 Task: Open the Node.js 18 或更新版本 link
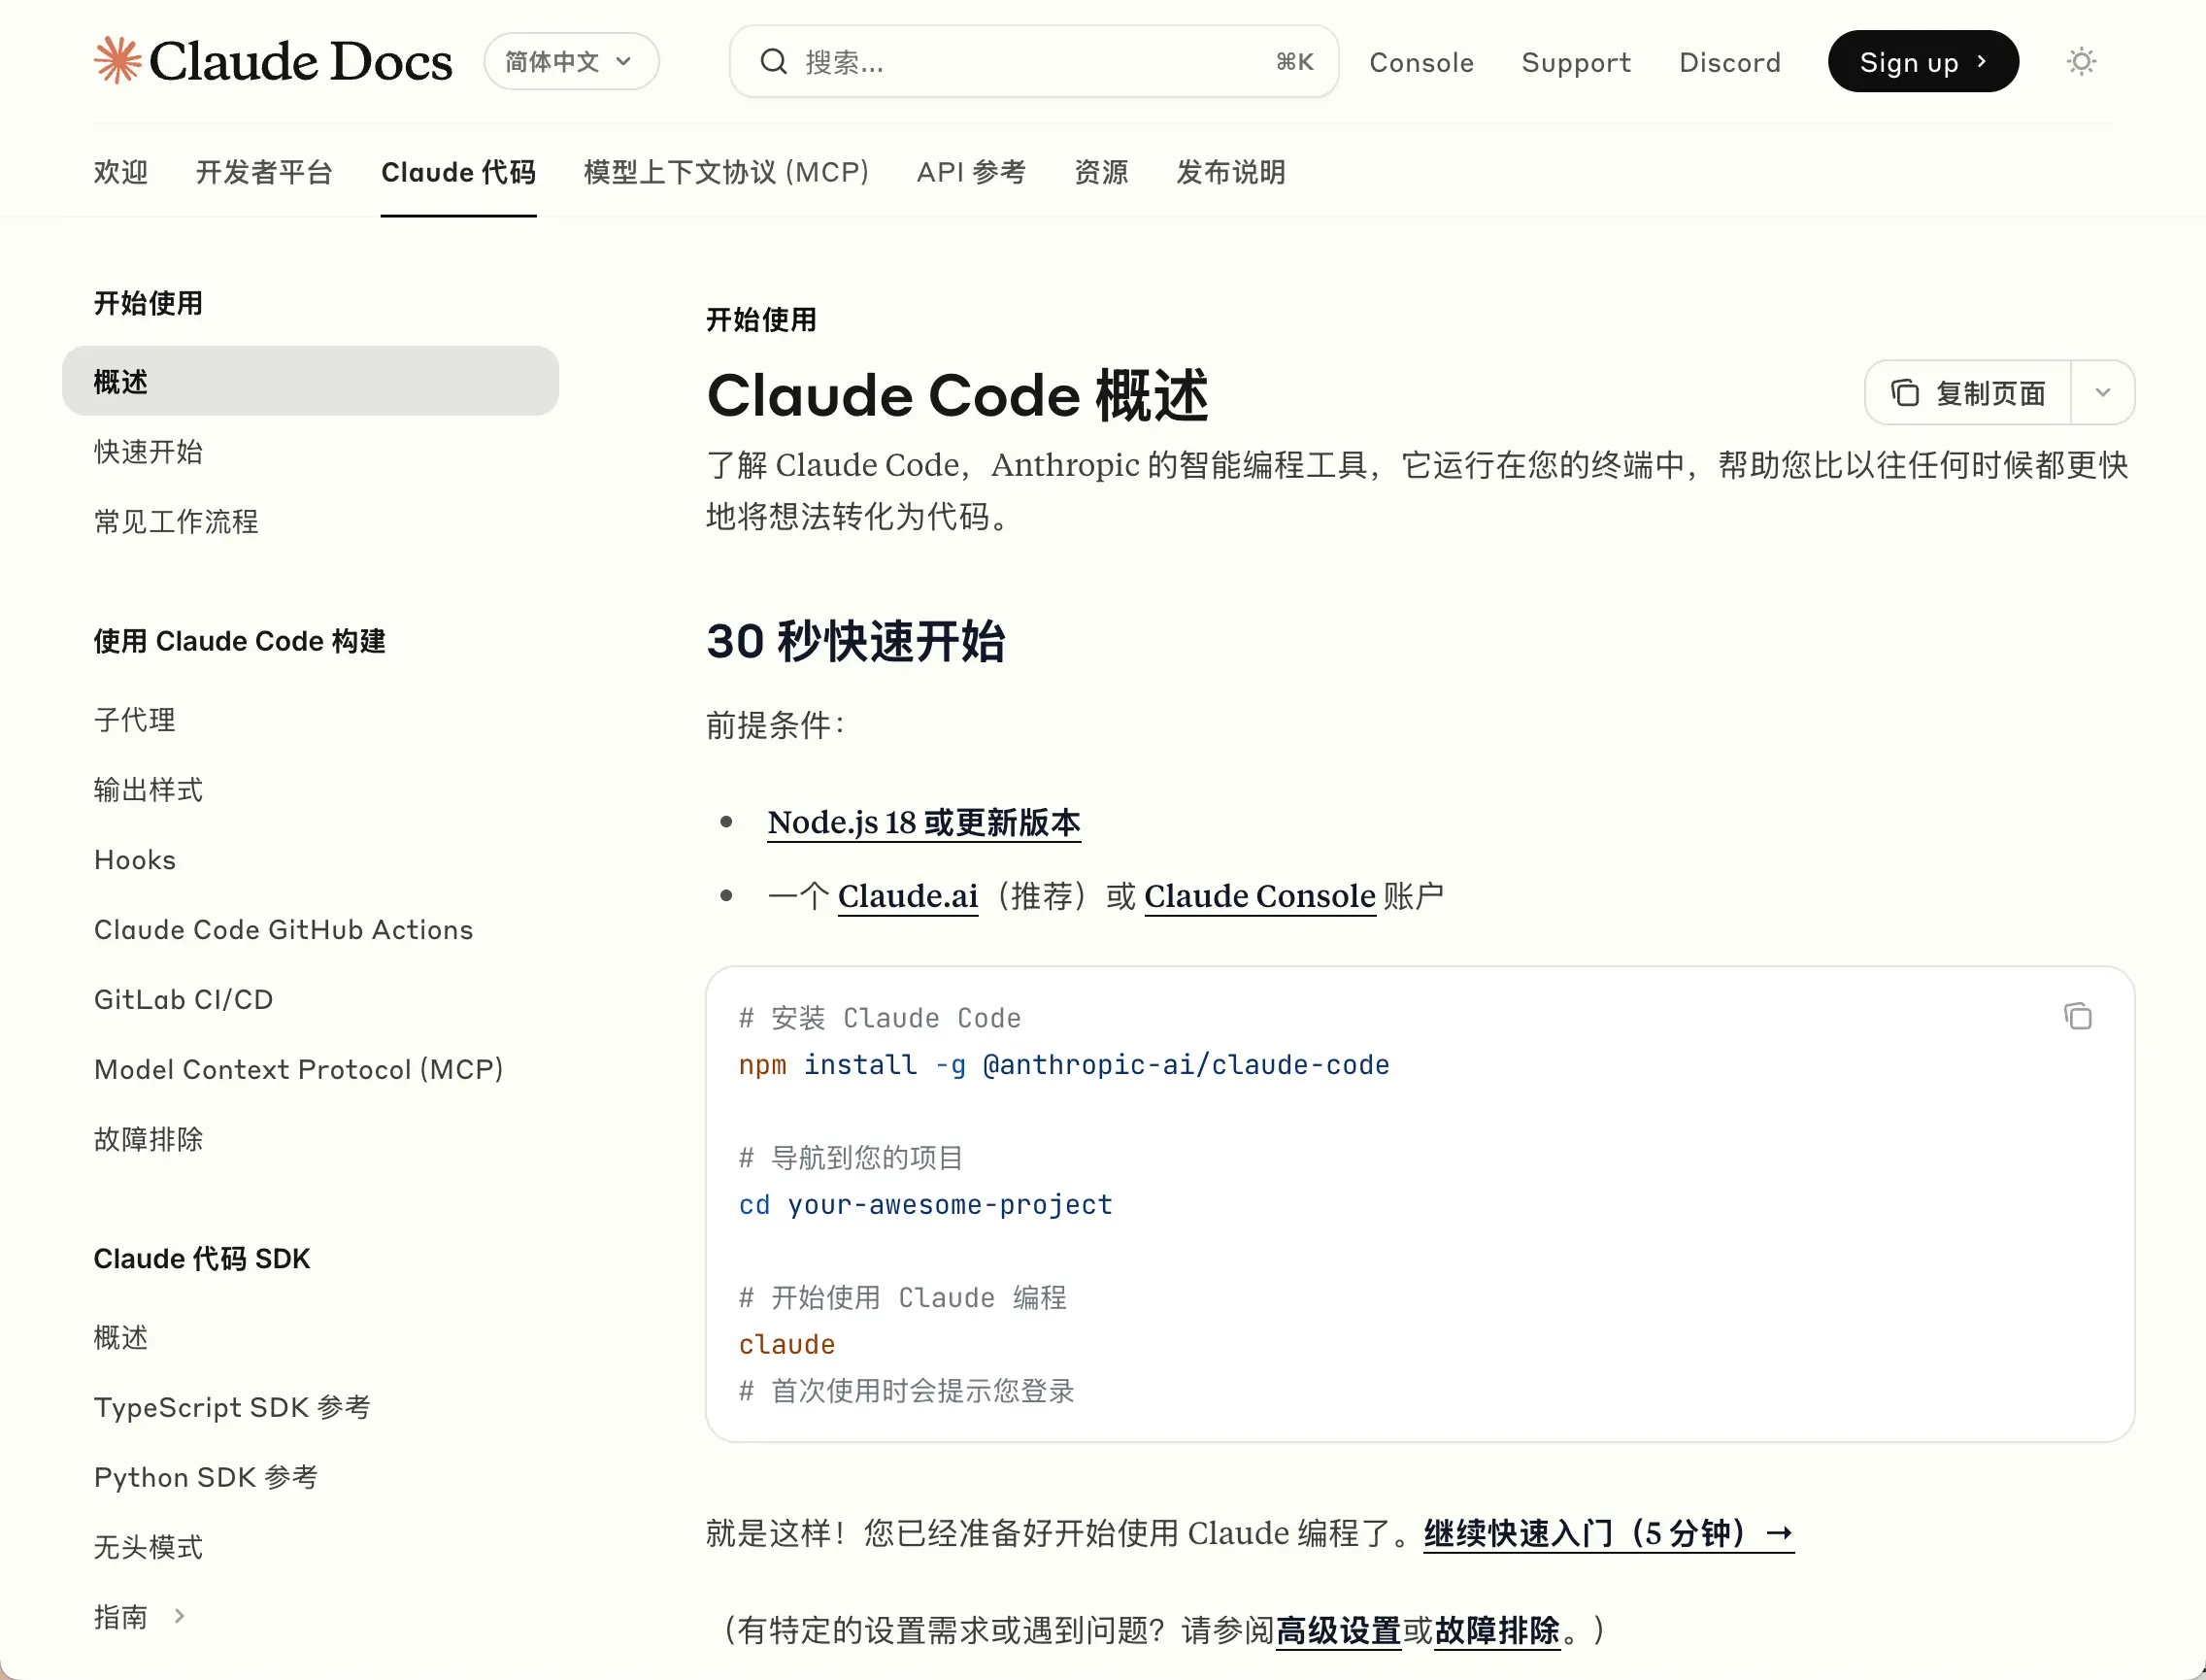point(923,823)
